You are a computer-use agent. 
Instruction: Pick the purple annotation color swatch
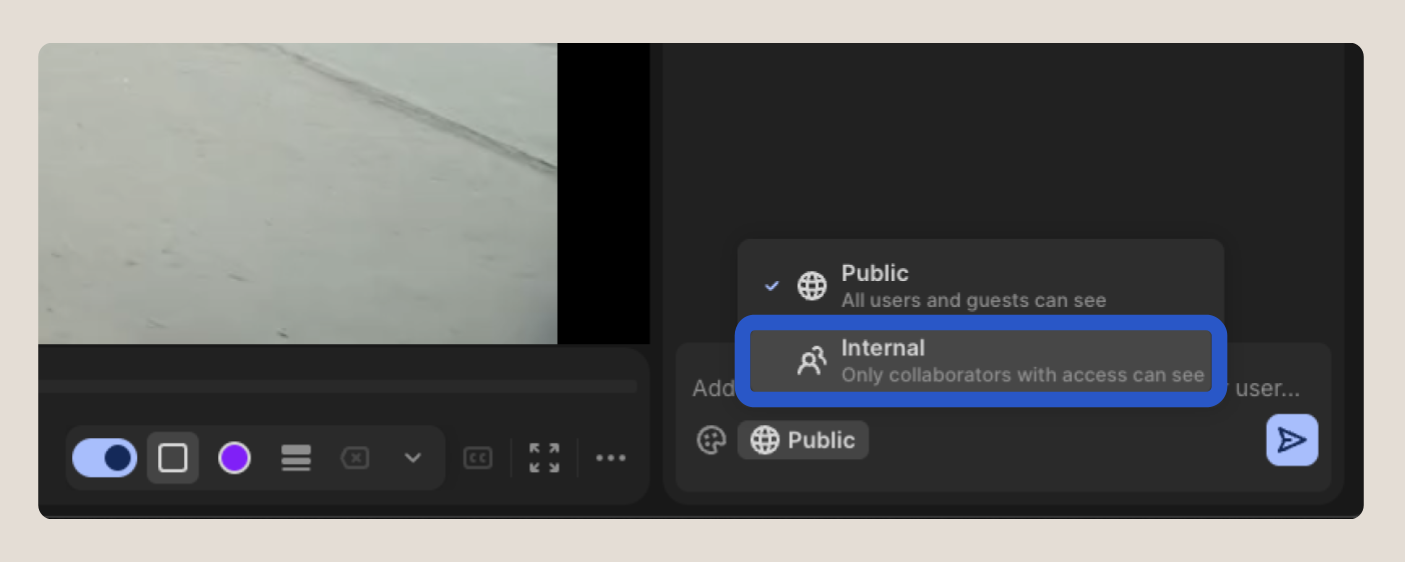coord(234,458)
